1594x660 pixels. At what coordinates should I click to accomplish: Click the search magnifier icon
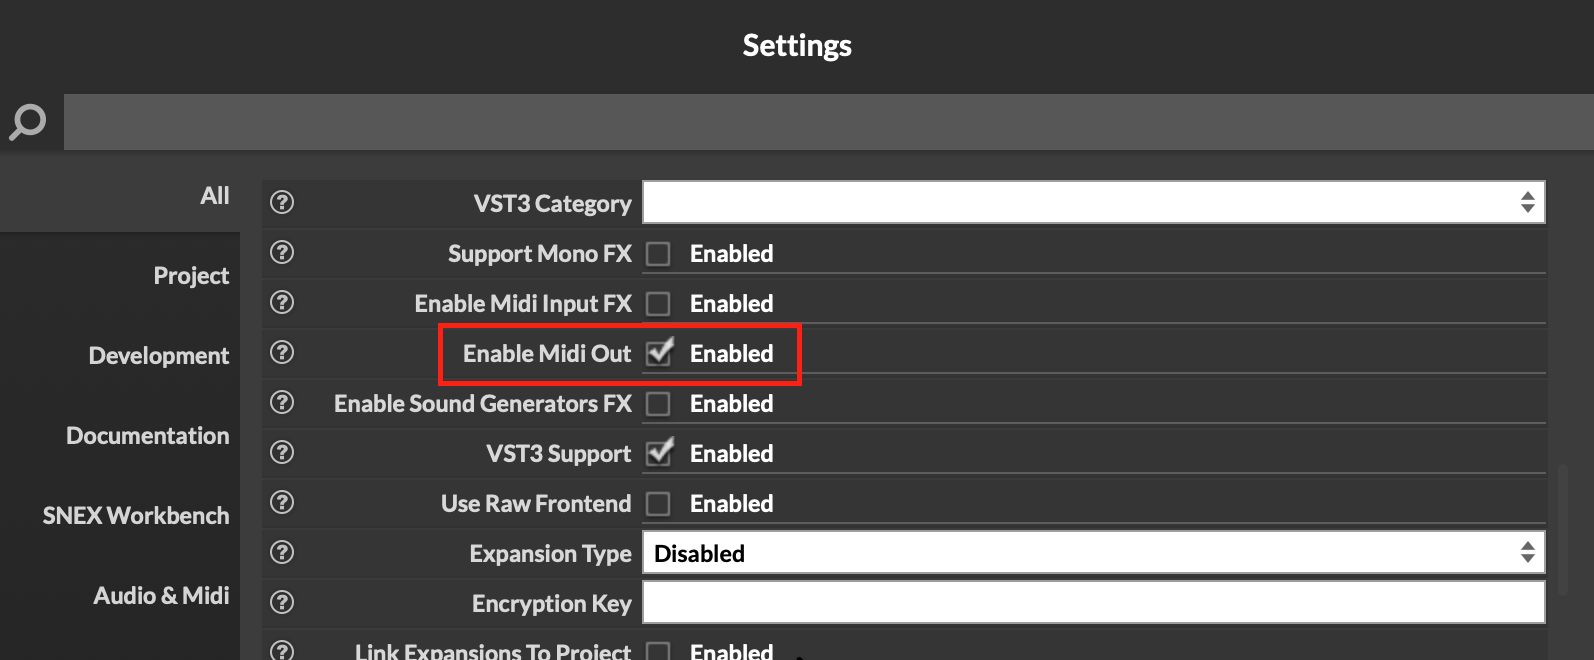tap(26, 121)
